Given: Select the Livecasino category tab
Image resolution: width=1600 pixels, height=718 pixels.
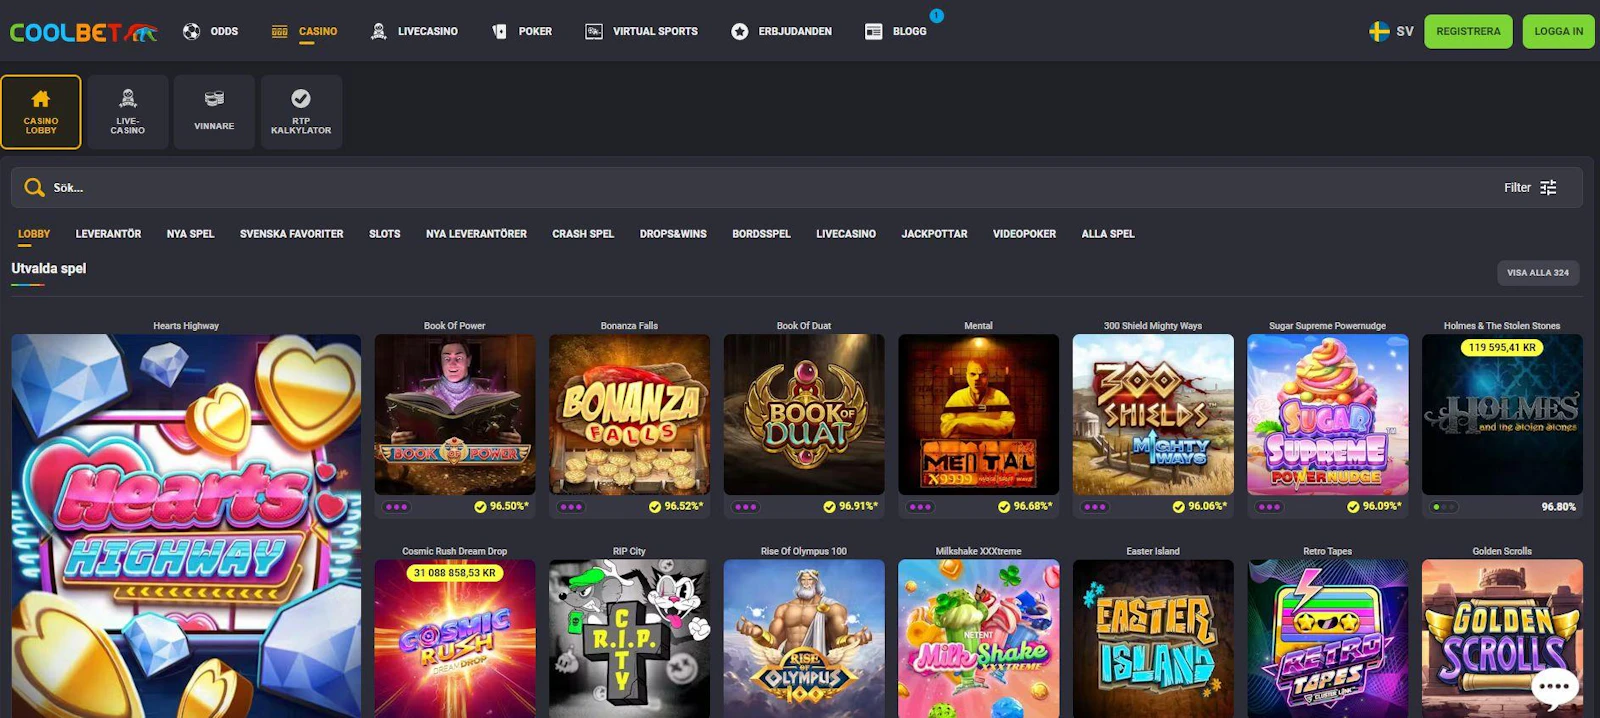Looking at the screenshot, I should (x=846, y=234).
